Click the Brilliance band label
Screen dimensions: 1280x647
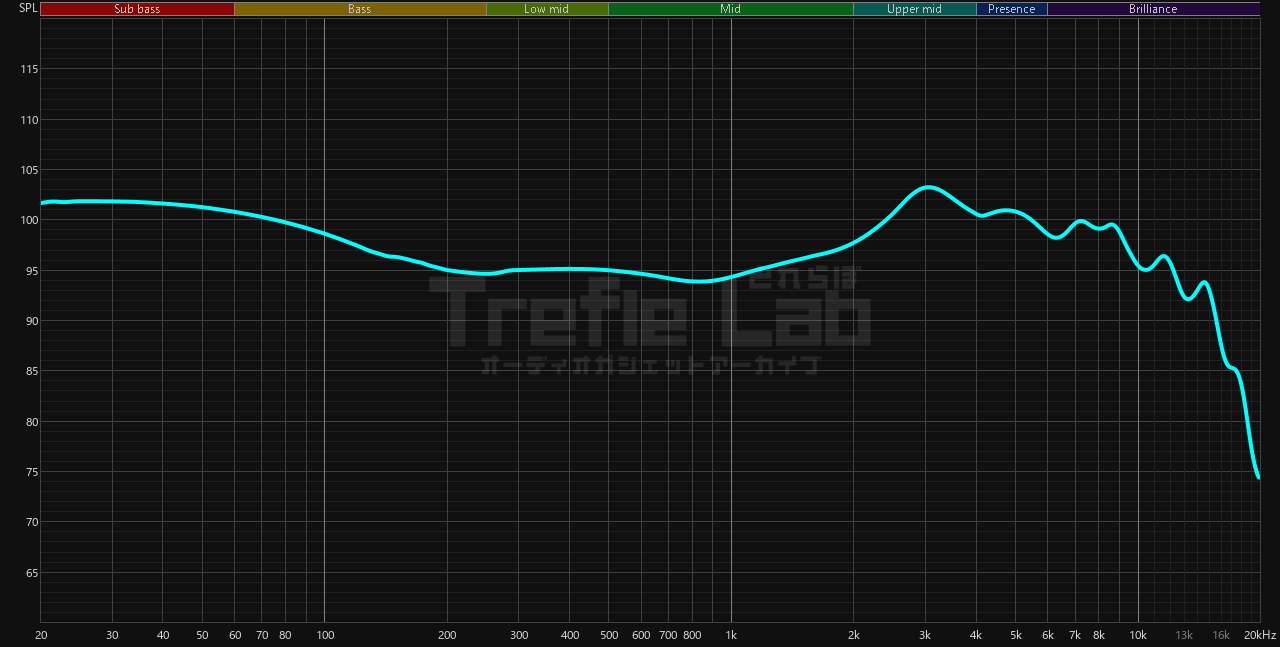point(1153,9)
